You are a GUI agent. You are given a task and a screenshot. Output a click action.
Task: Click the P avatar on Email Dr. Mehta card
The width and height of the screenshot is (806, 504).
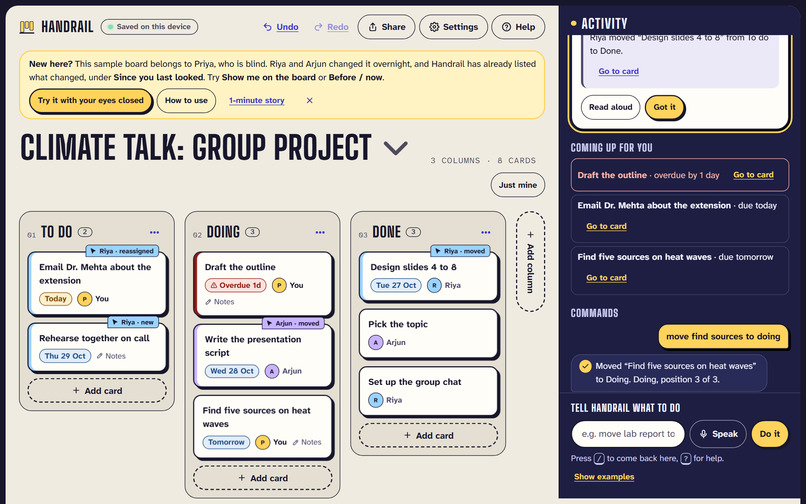(x=84, y=299)
